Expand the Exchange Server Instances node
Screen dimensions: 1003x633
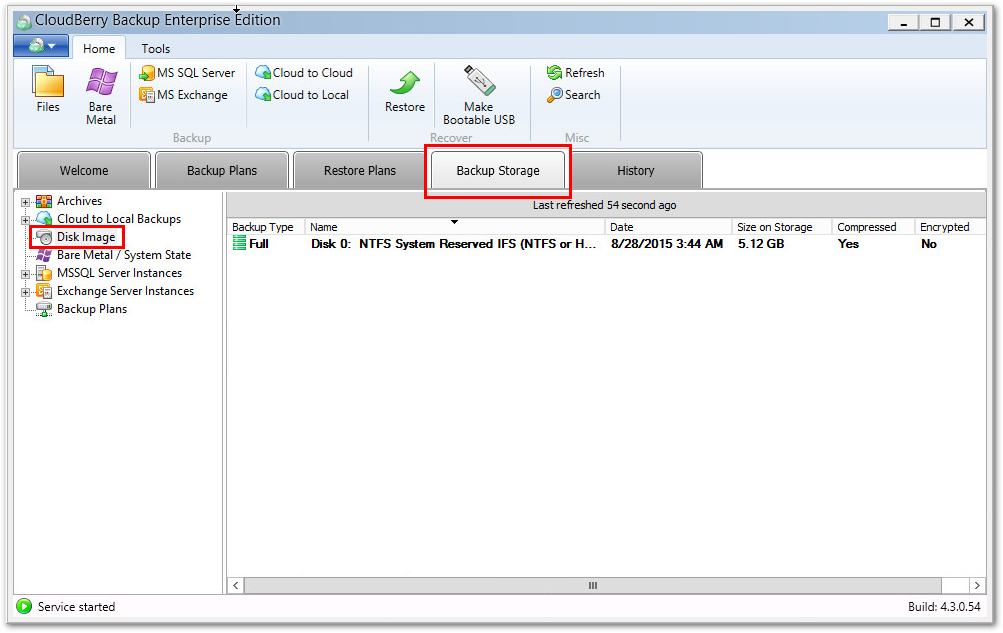coord(24,290)
